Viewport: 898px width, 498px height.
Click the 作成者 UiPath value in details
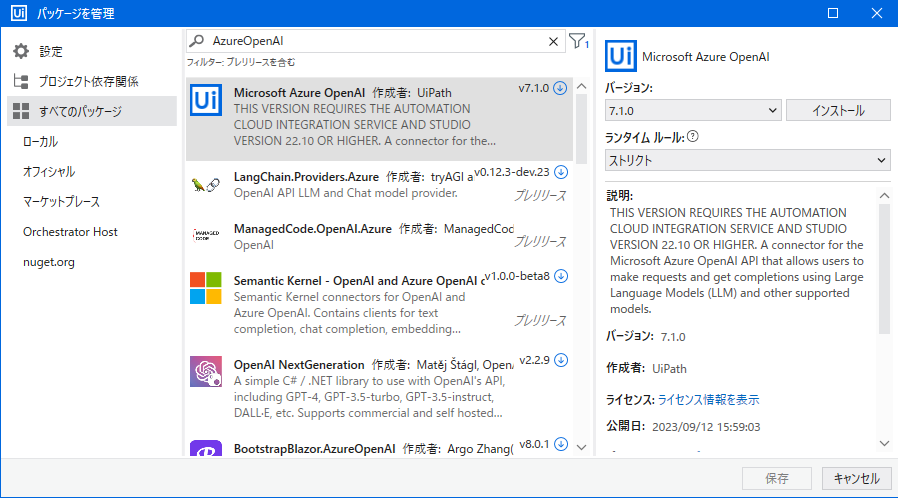pos(669,369)
